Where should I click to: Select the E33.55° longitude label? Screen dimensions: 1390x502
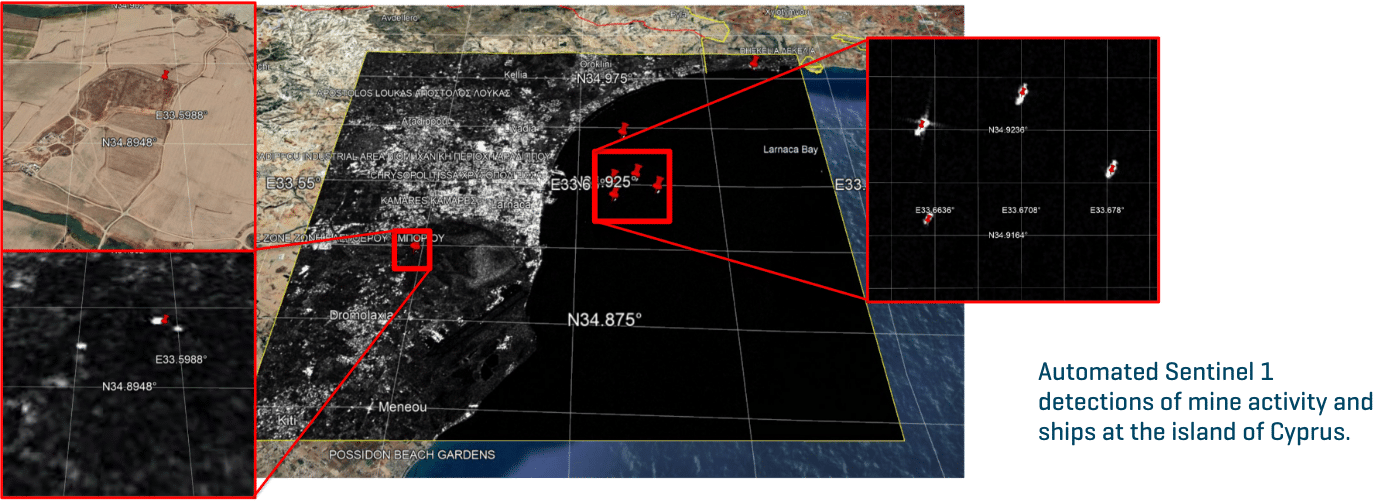coord(292,184)
